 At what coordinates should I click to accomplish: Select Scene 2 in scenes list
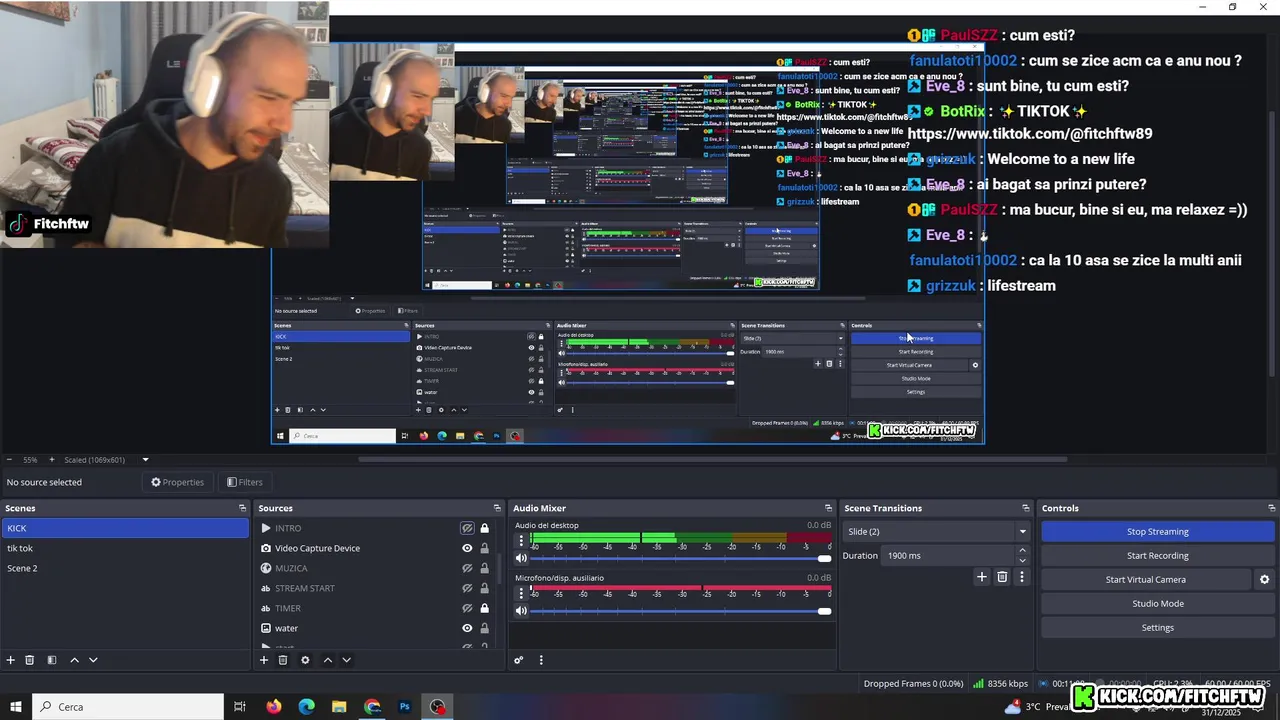point(125,568)
